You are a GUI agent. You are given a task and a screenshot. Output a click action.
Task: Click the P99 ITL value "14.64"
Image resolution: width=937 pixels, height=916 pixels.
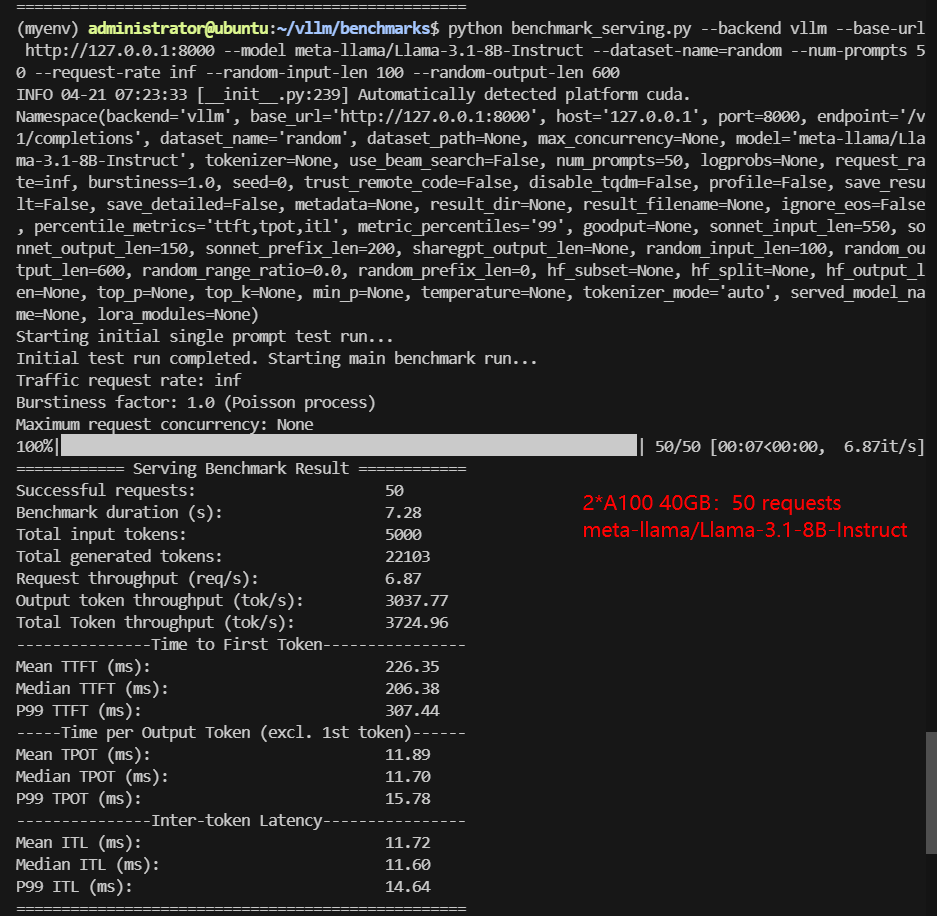coord(408,887)
